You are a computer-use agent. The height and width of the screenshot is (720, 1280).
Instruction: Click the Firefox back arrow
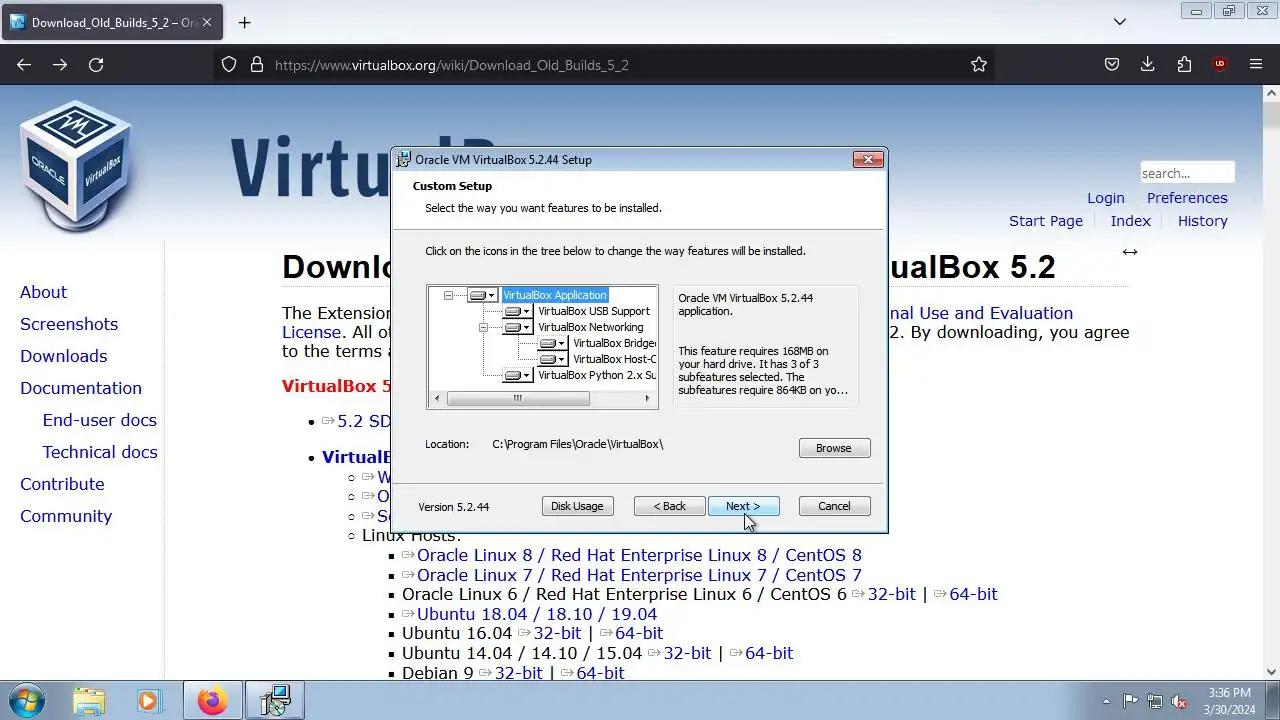coord(24,65)
